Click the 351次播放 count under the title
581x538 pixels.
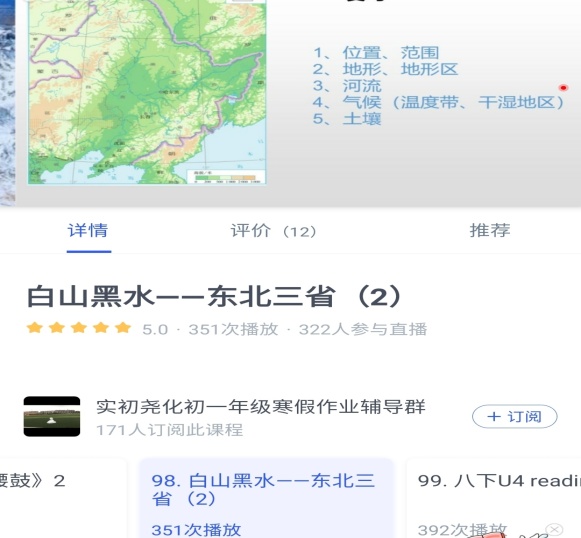tap(233, 329)
